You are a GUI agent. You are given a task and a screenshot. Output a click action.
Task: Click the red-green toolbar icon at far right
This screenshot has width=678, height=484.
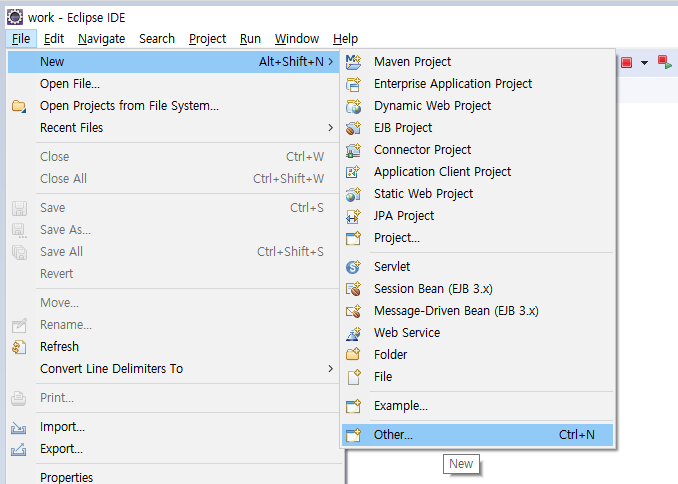click(665, 62)
